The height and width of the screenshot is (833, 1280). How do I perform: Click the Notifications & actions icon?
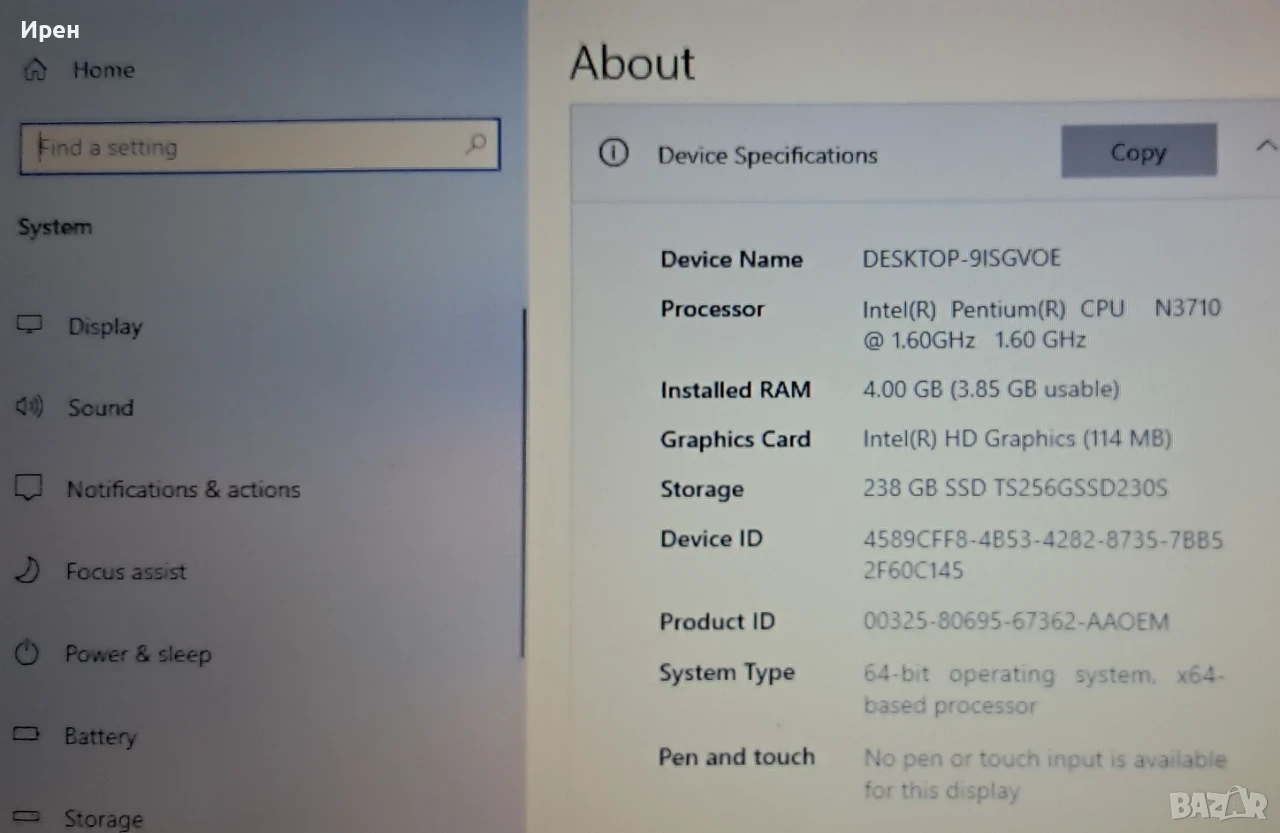click(28, 488)
